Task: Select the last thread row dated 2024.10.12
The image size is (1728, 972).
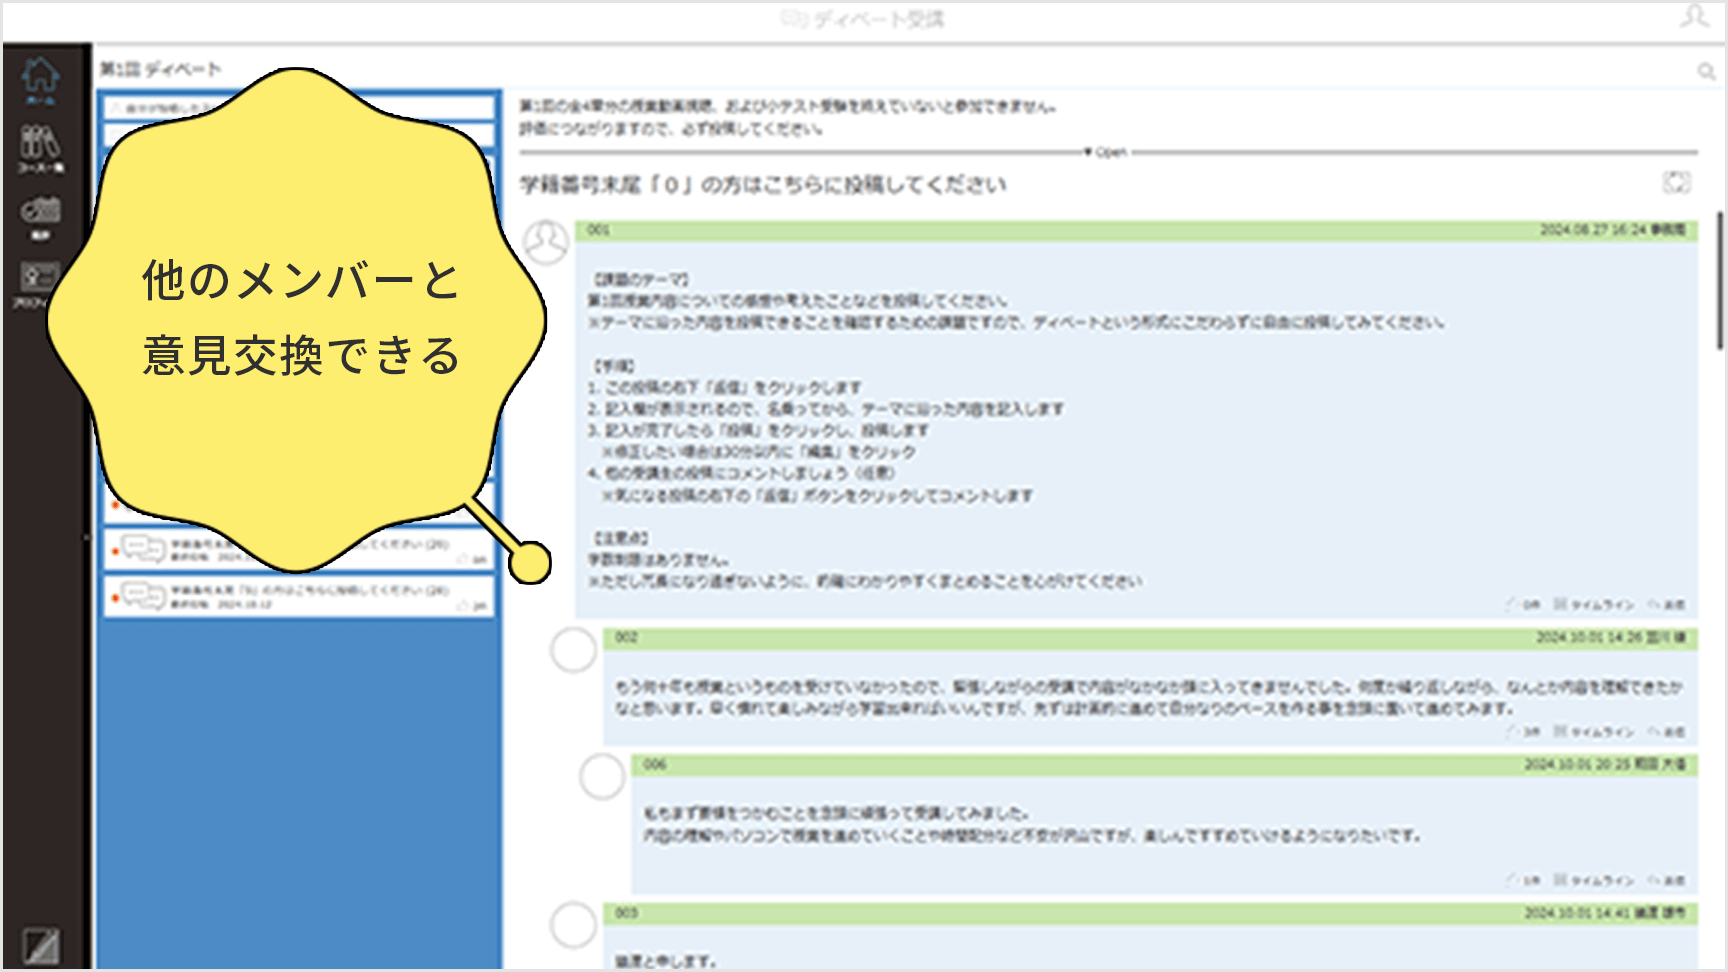Action: pos(300,596)
